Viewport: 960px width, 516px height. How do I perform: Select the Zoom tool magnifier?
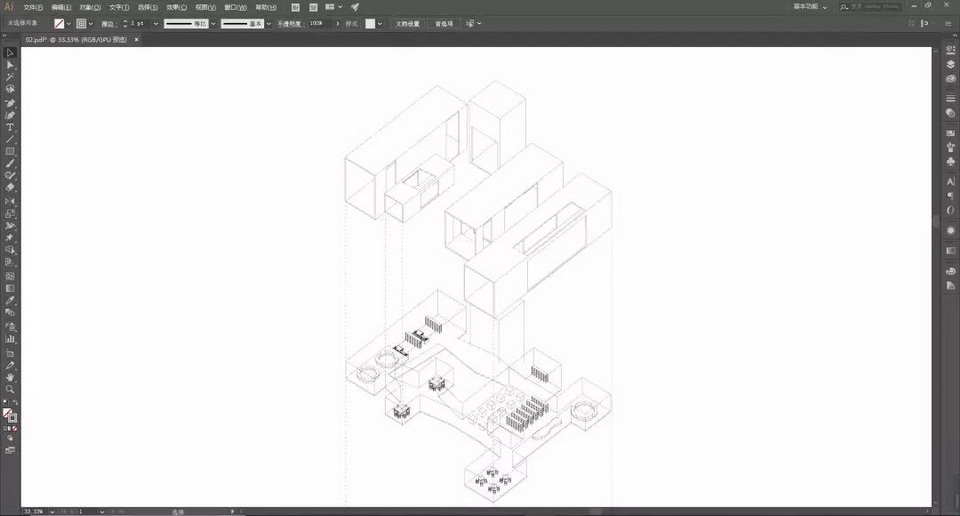pyautogui.click(x=10, y=390)
